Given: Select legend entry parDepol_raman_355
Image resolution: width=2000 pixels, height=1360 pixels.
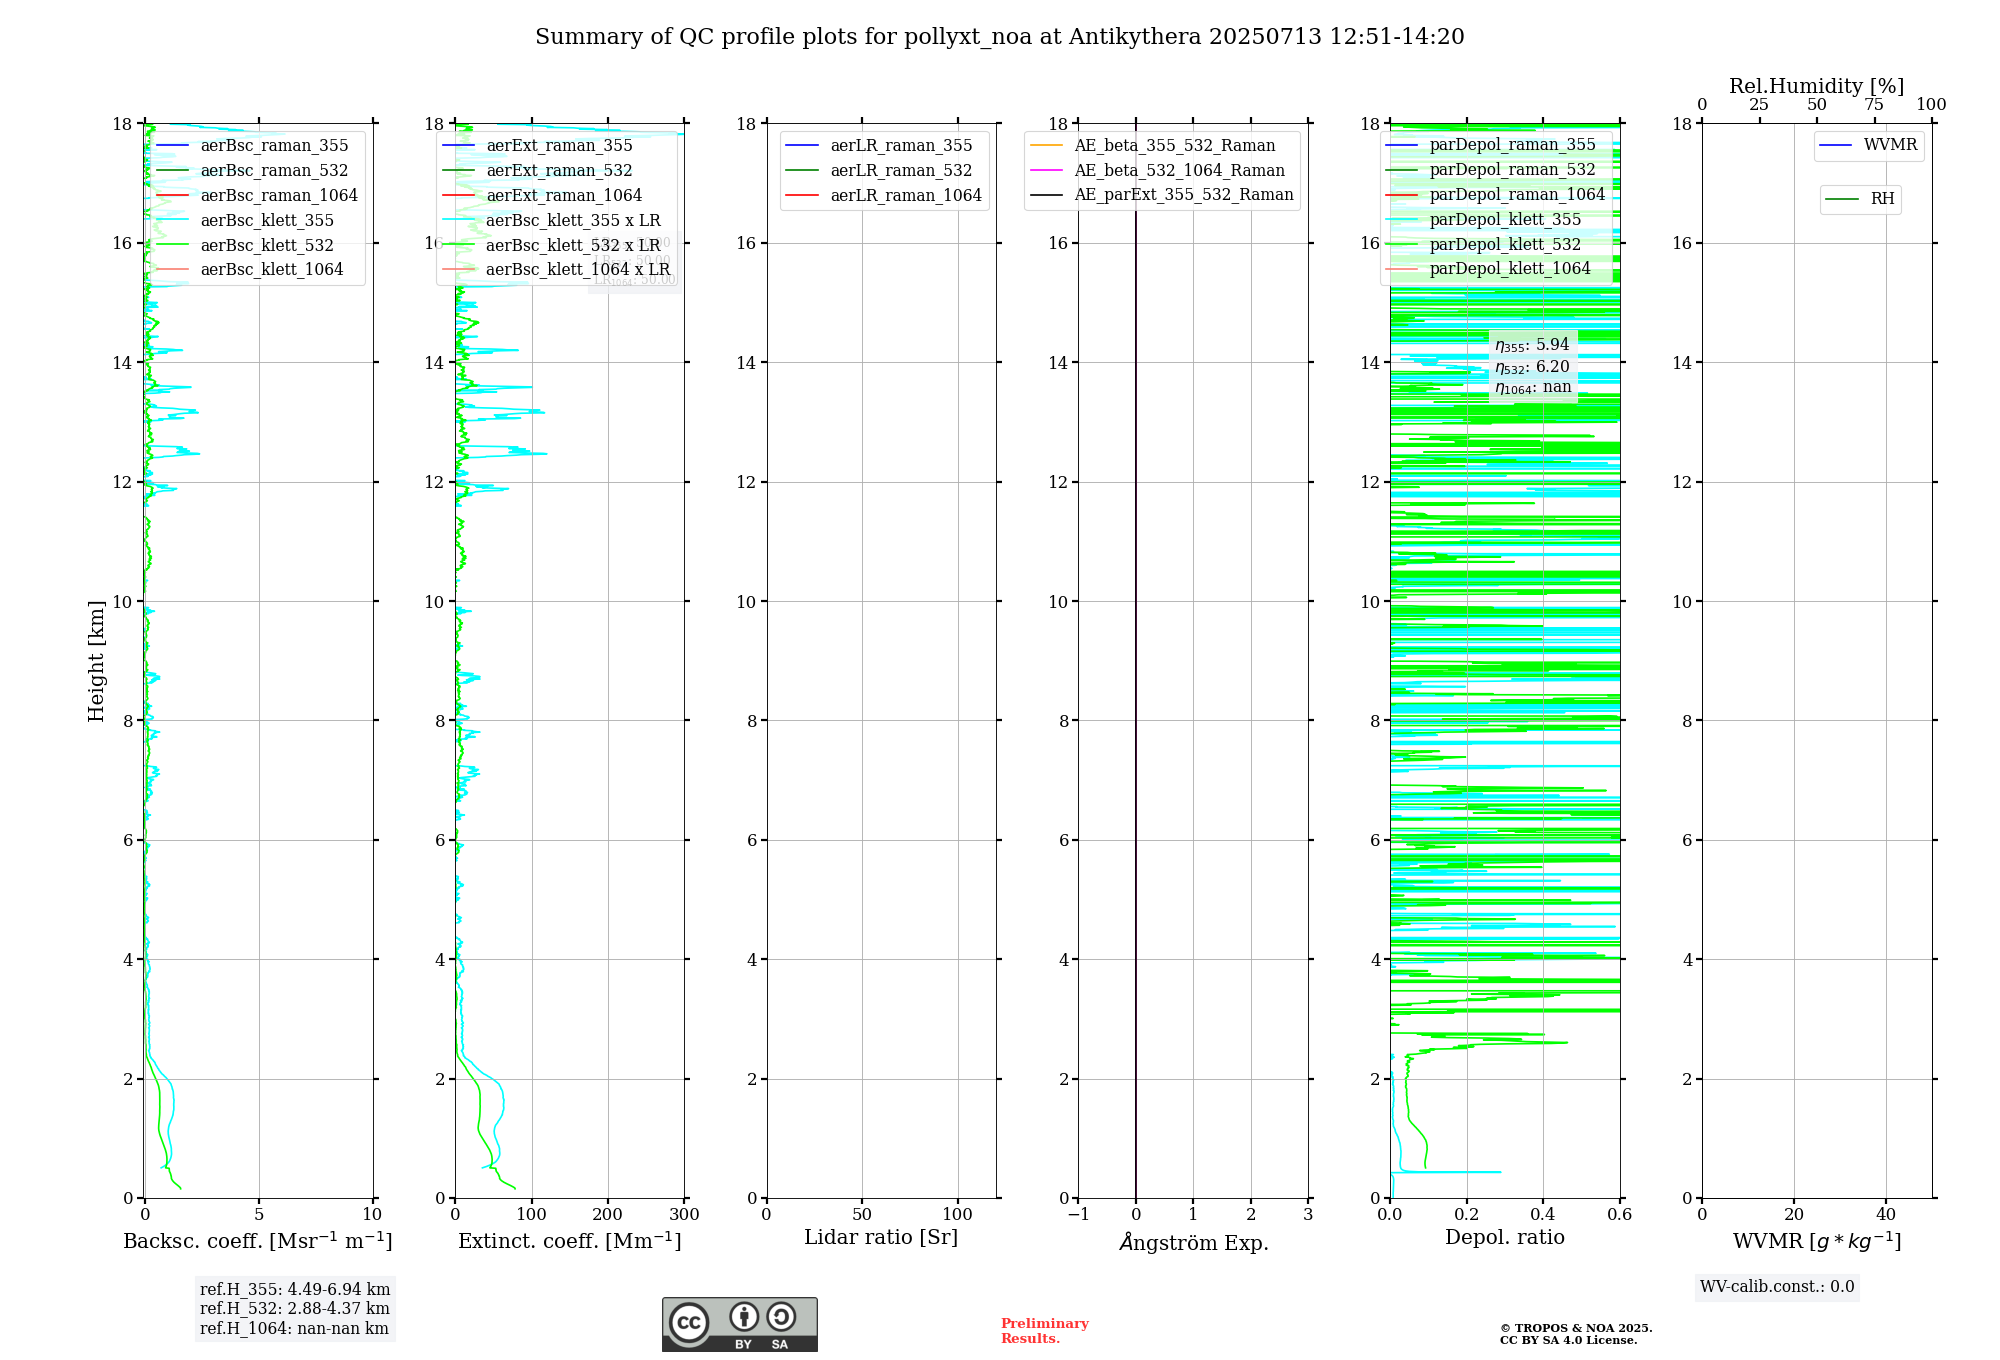Looking at the screenshot, I should pos(1491,145).
